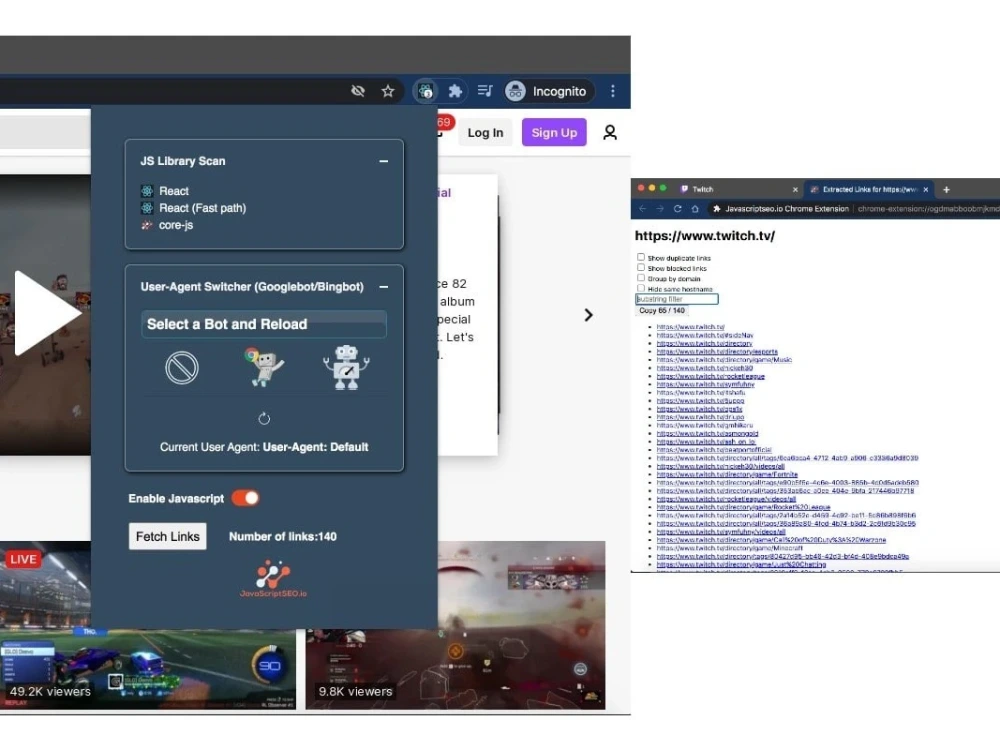Switch to the Extracted Links tab

coord(869,189)
